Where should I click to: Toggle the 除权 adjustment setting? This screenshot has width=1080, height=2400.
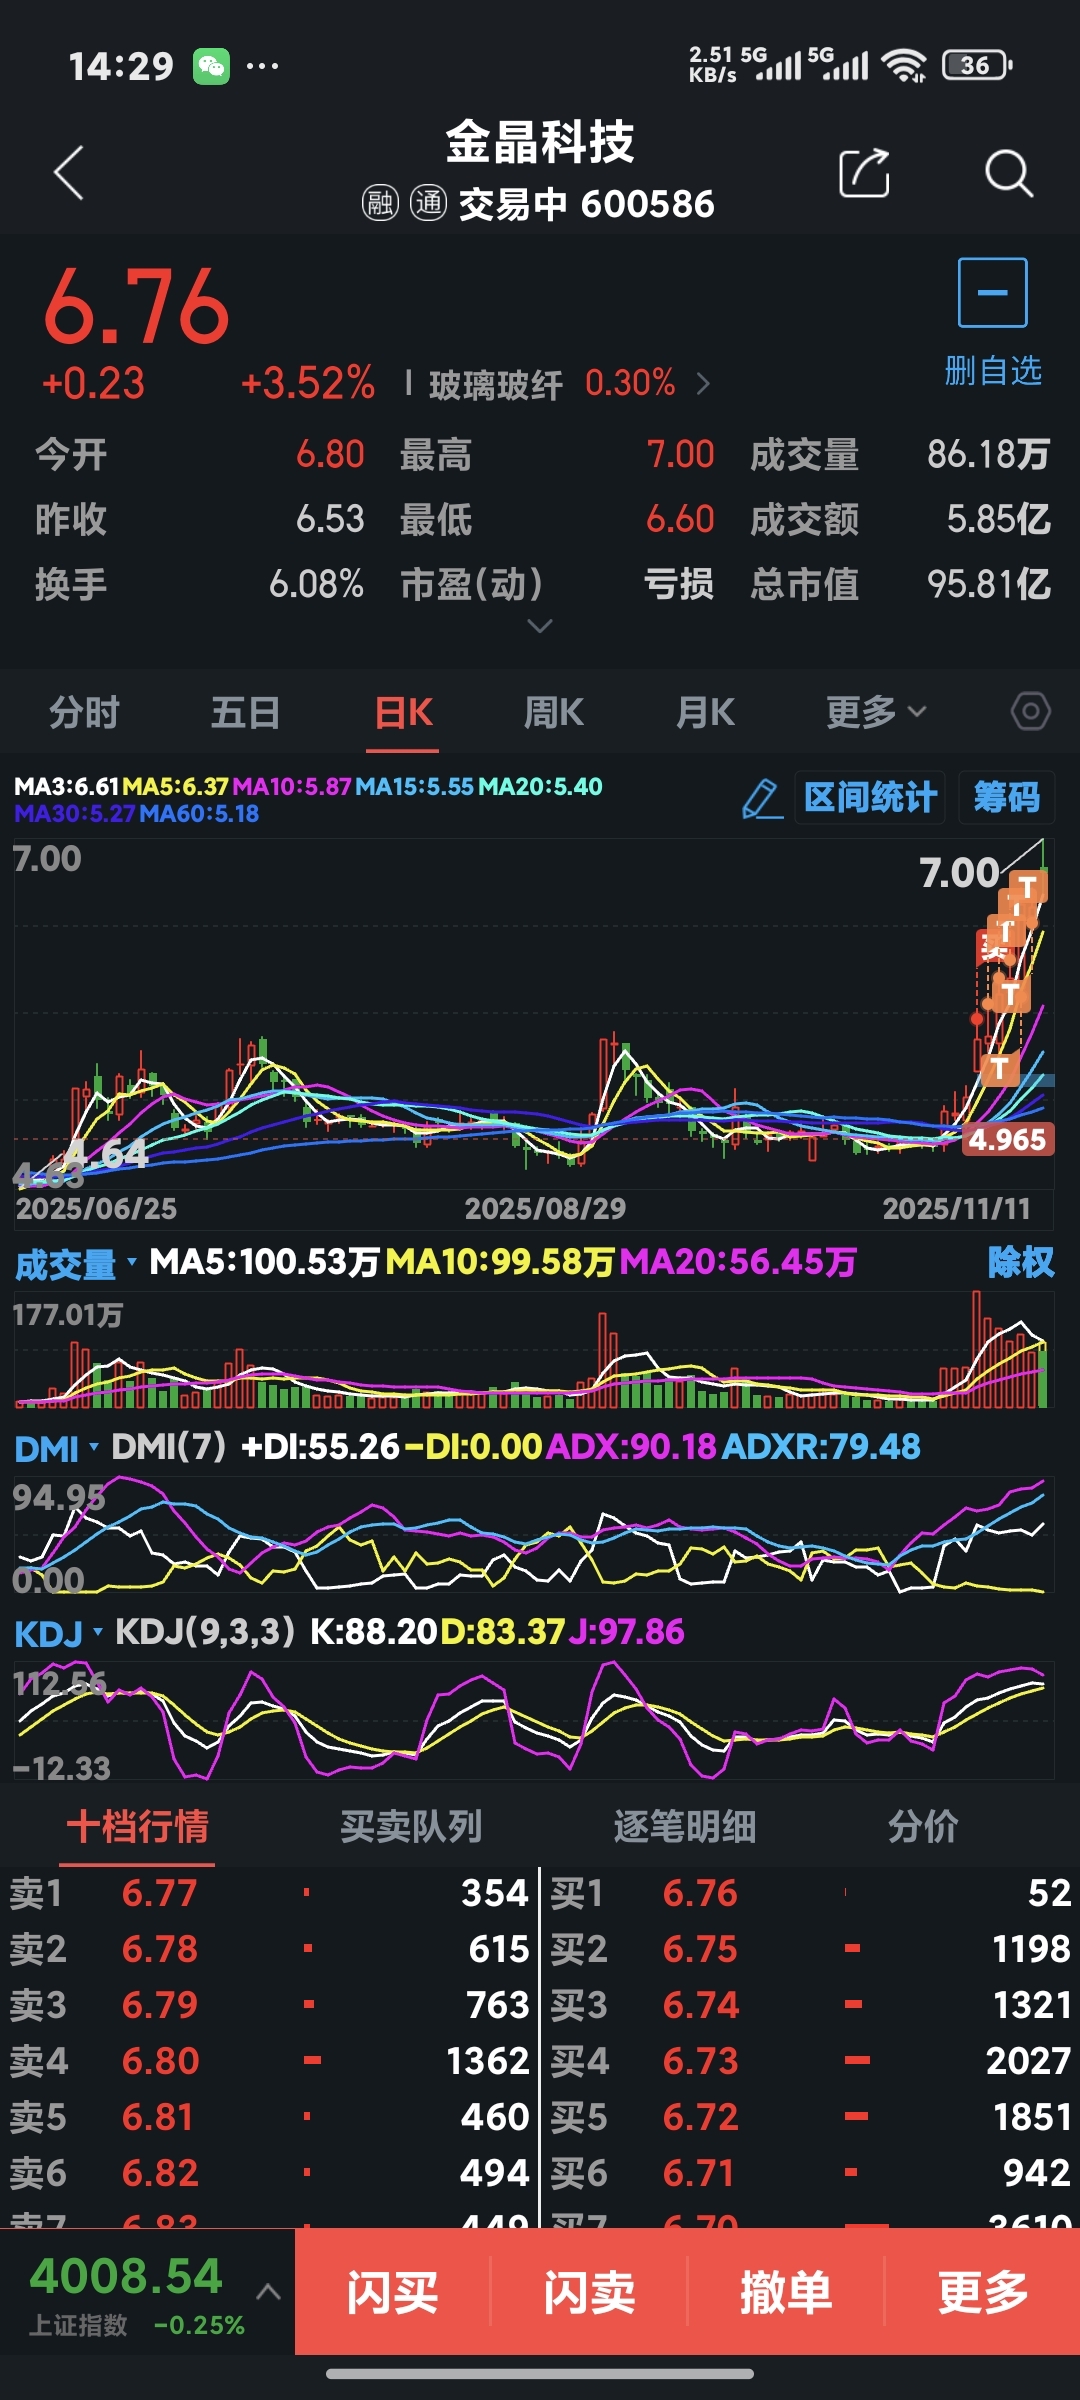pos(1020,1262)
